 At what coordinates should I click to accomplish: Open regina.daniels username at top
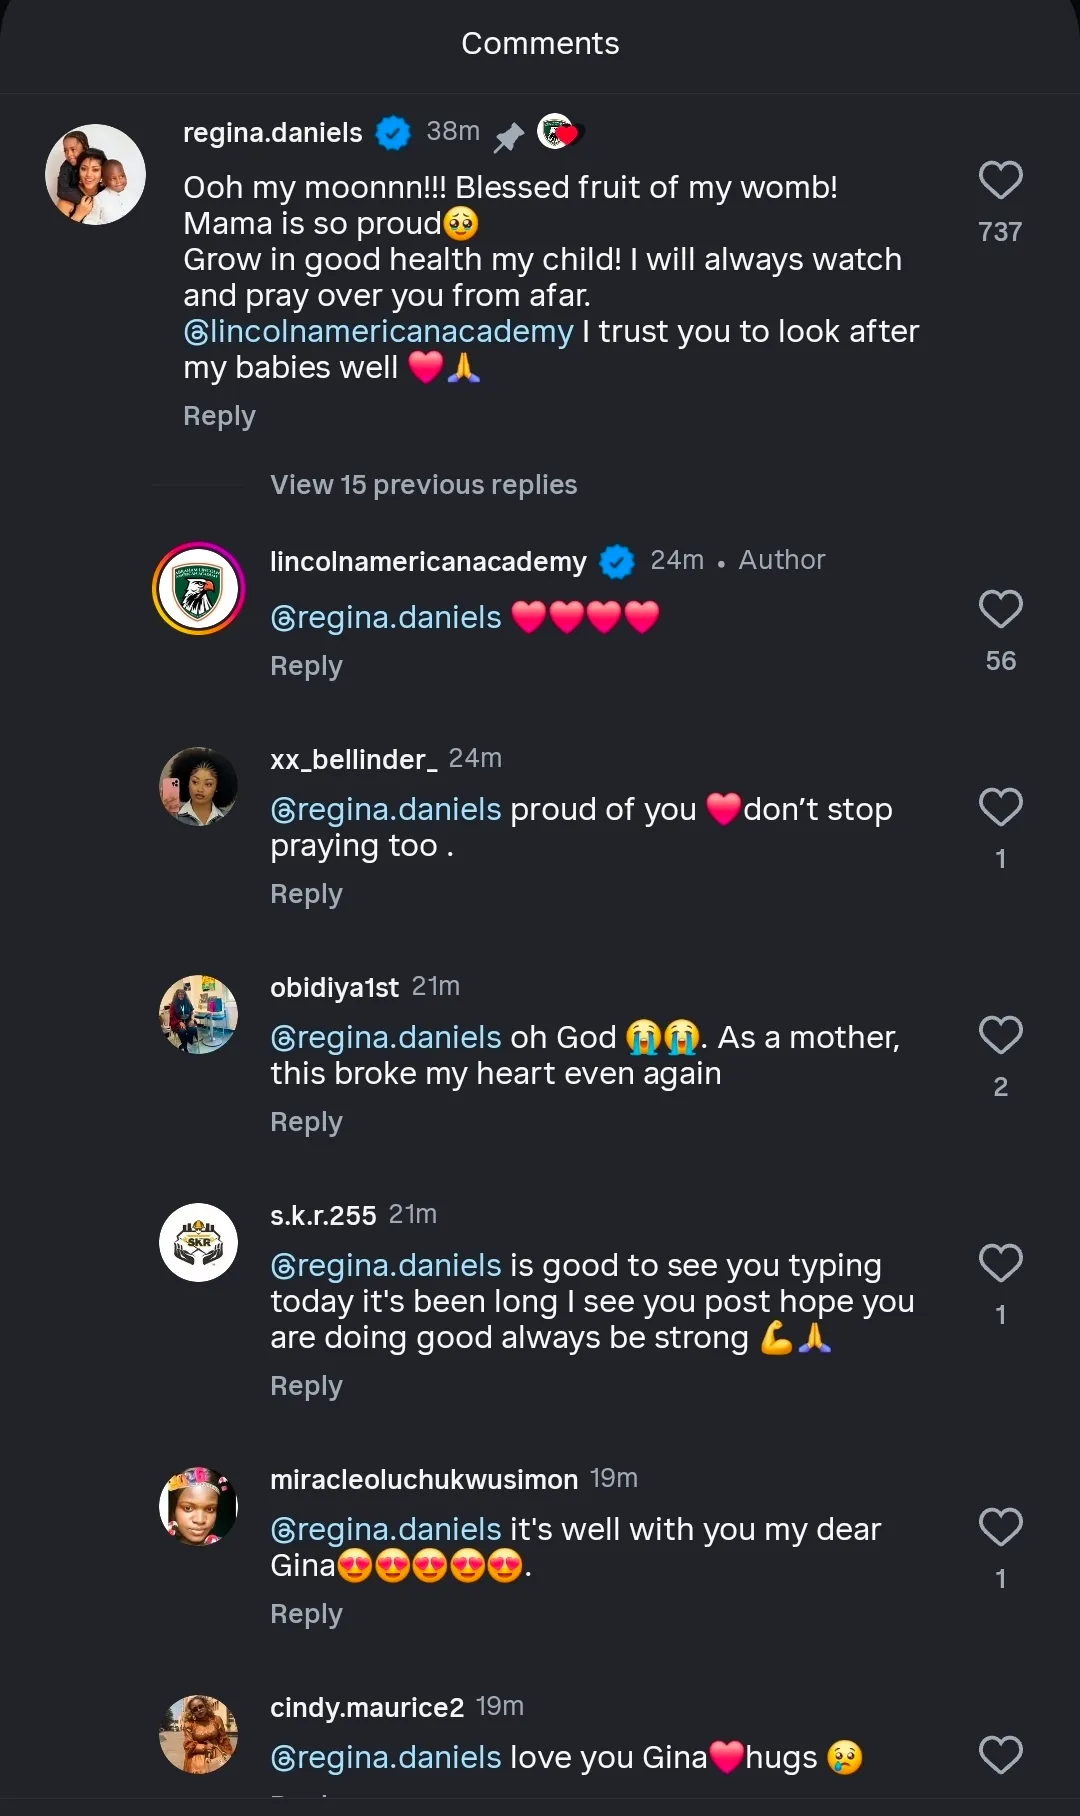(272, 133)
